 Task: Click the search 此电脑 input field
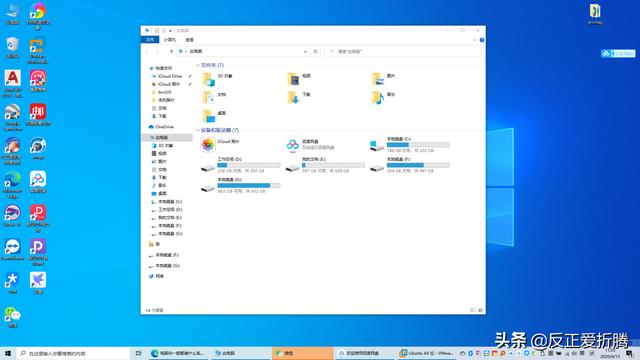(x=404, y=51)
